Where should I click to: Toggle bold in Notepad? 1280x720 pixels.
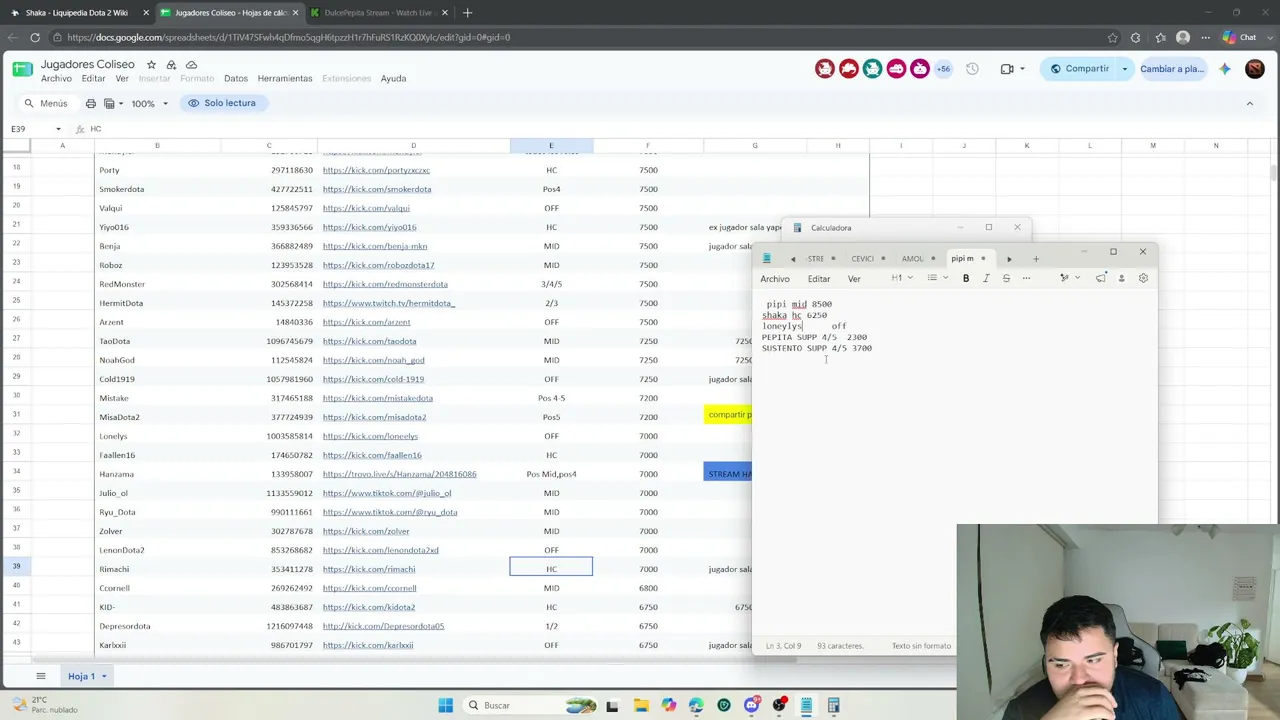pyautogui.click(x=966, y=278)
